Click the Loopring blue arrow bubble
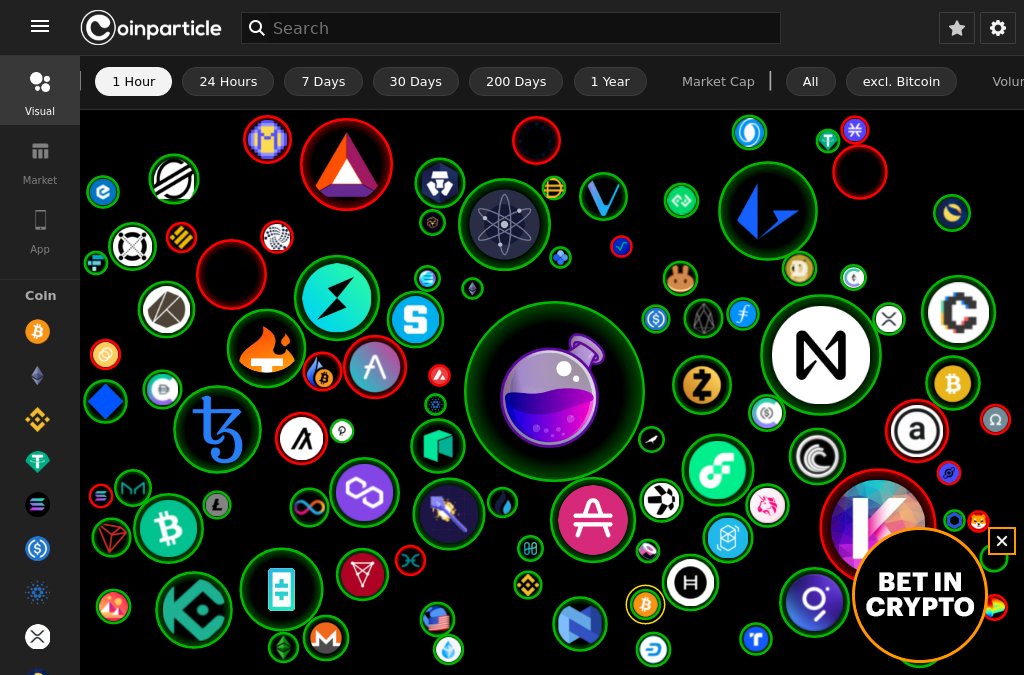The image size is (1024, 675). pyautogui.click(x=767, y=211)
